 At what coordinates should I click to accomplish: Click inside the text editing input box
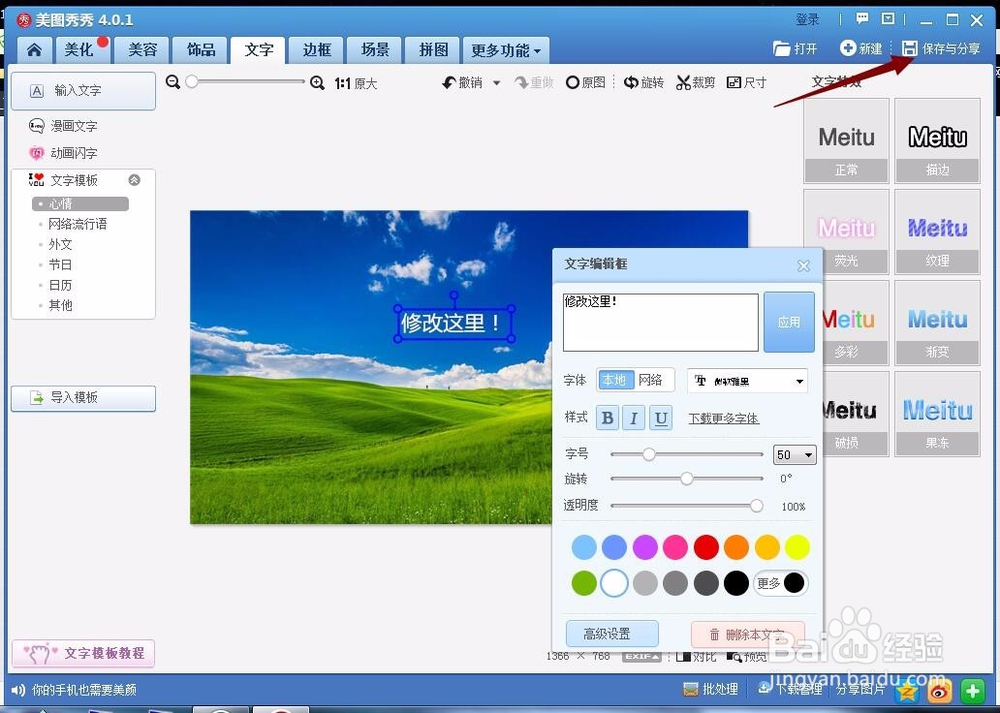coord(660,322)
